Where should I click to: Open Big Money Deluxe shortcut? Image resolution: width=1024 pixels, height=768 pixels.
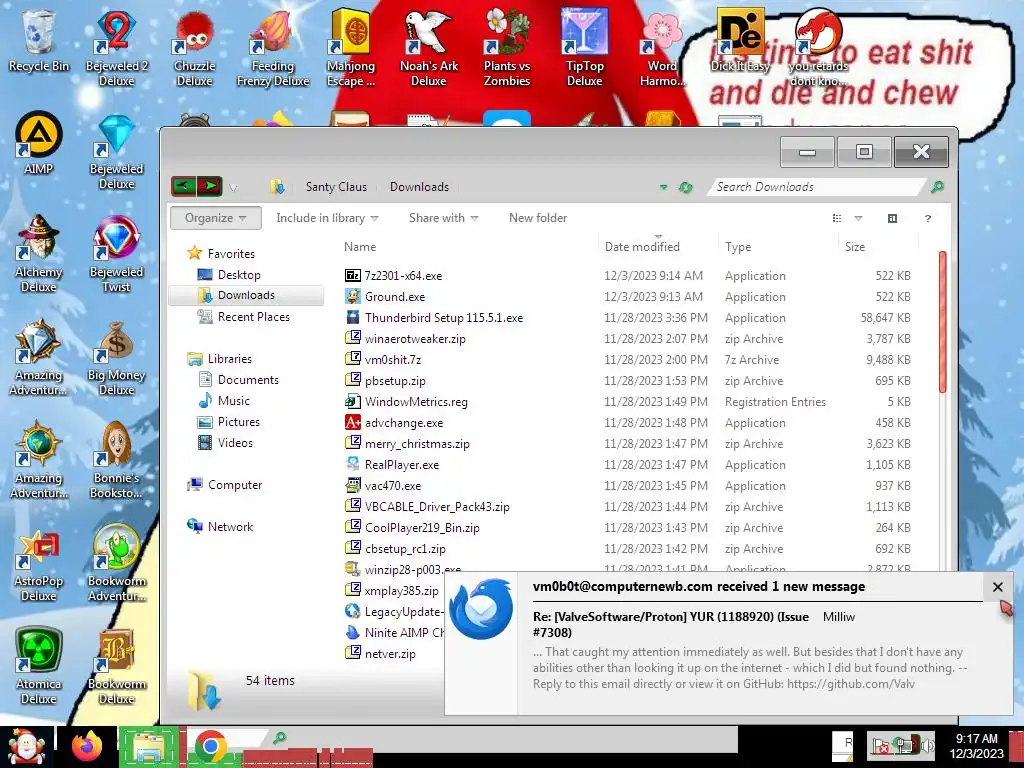coord(116,358)
